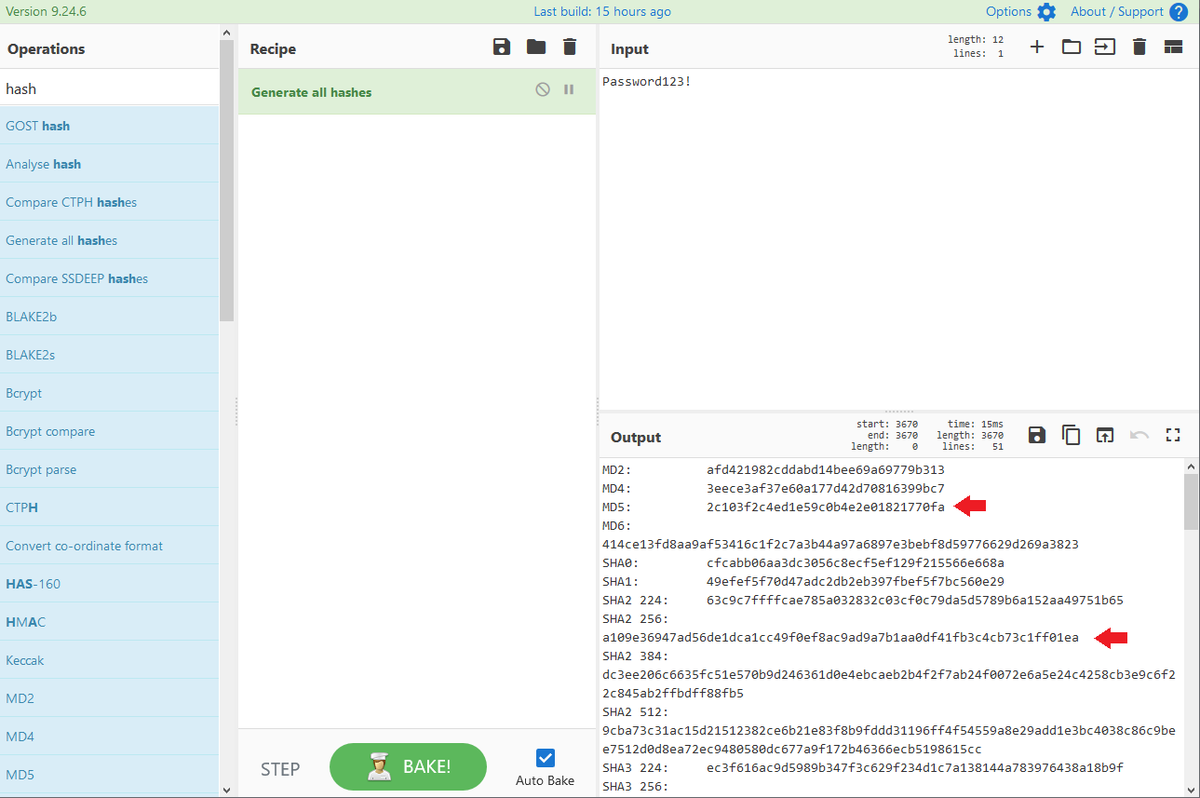Click the Options link
The height and width of the screenshot is (798, 1200).
(1008, 12)
